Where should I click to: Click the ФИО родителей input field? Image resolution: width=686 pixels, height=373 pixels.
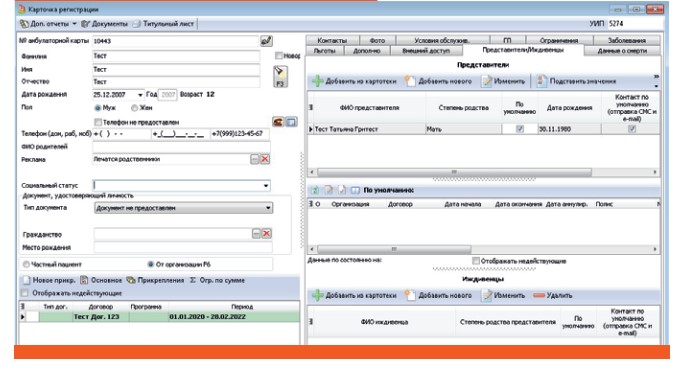pyautogui.click(x=181, y=147)
